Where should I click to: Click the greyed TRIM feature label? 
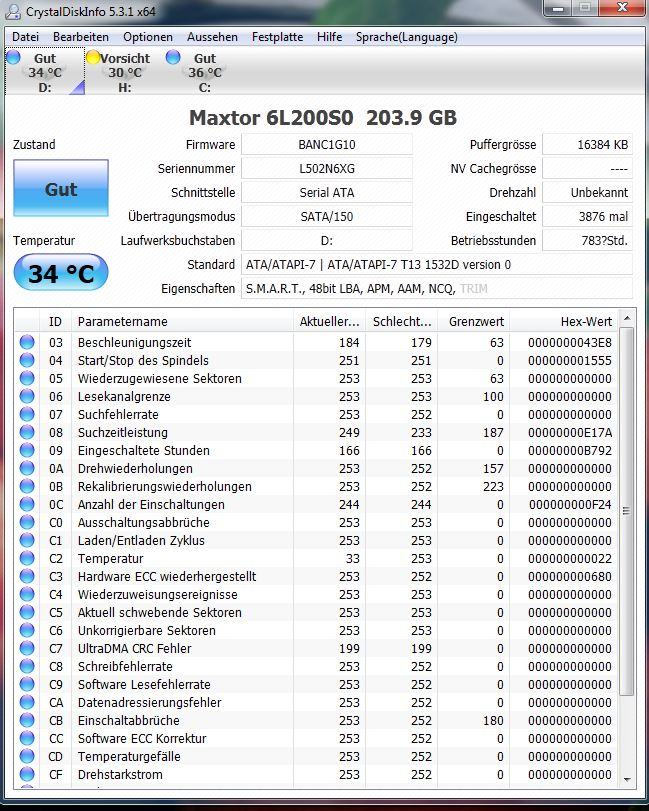click(474, 289)
